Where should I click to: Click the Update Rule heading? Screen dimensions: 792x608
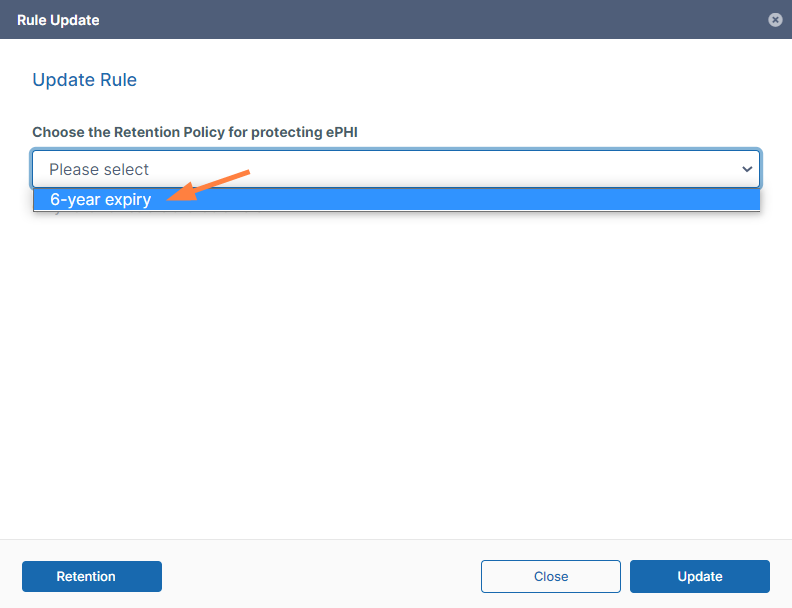coord(85,80)
